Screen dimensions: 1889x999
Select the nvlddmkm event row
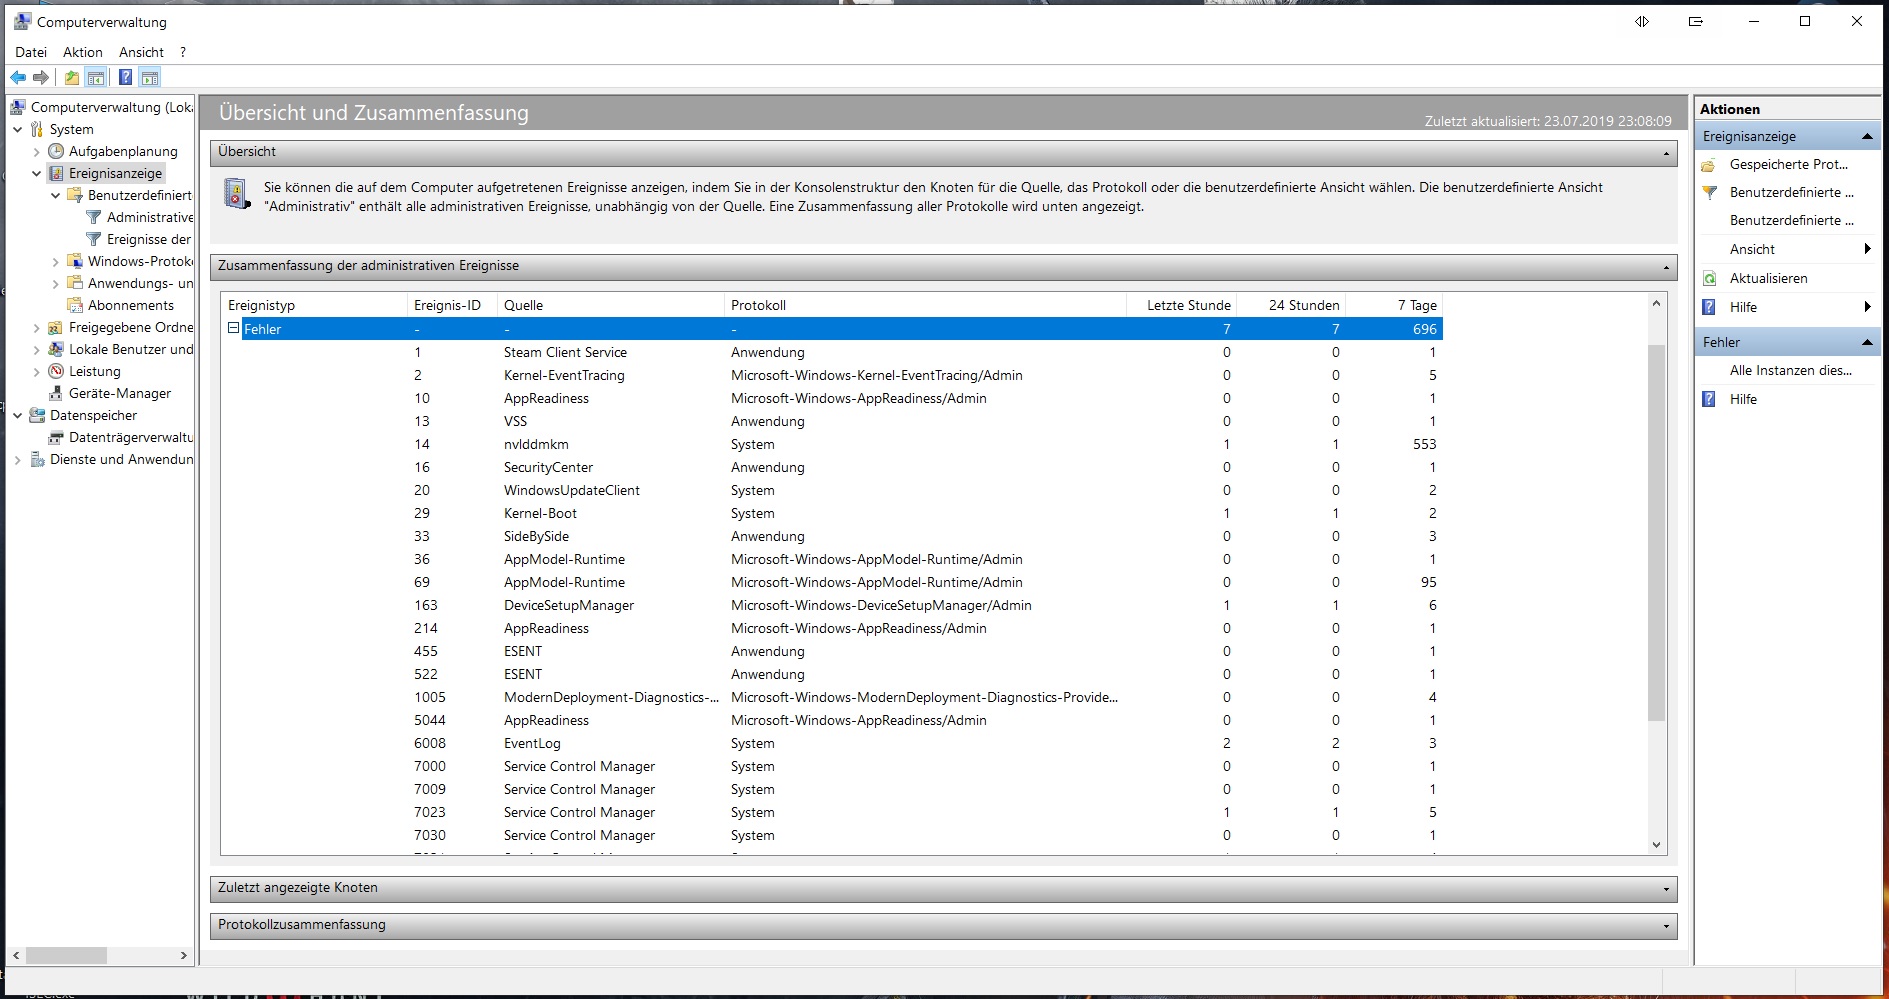(832, 444)
